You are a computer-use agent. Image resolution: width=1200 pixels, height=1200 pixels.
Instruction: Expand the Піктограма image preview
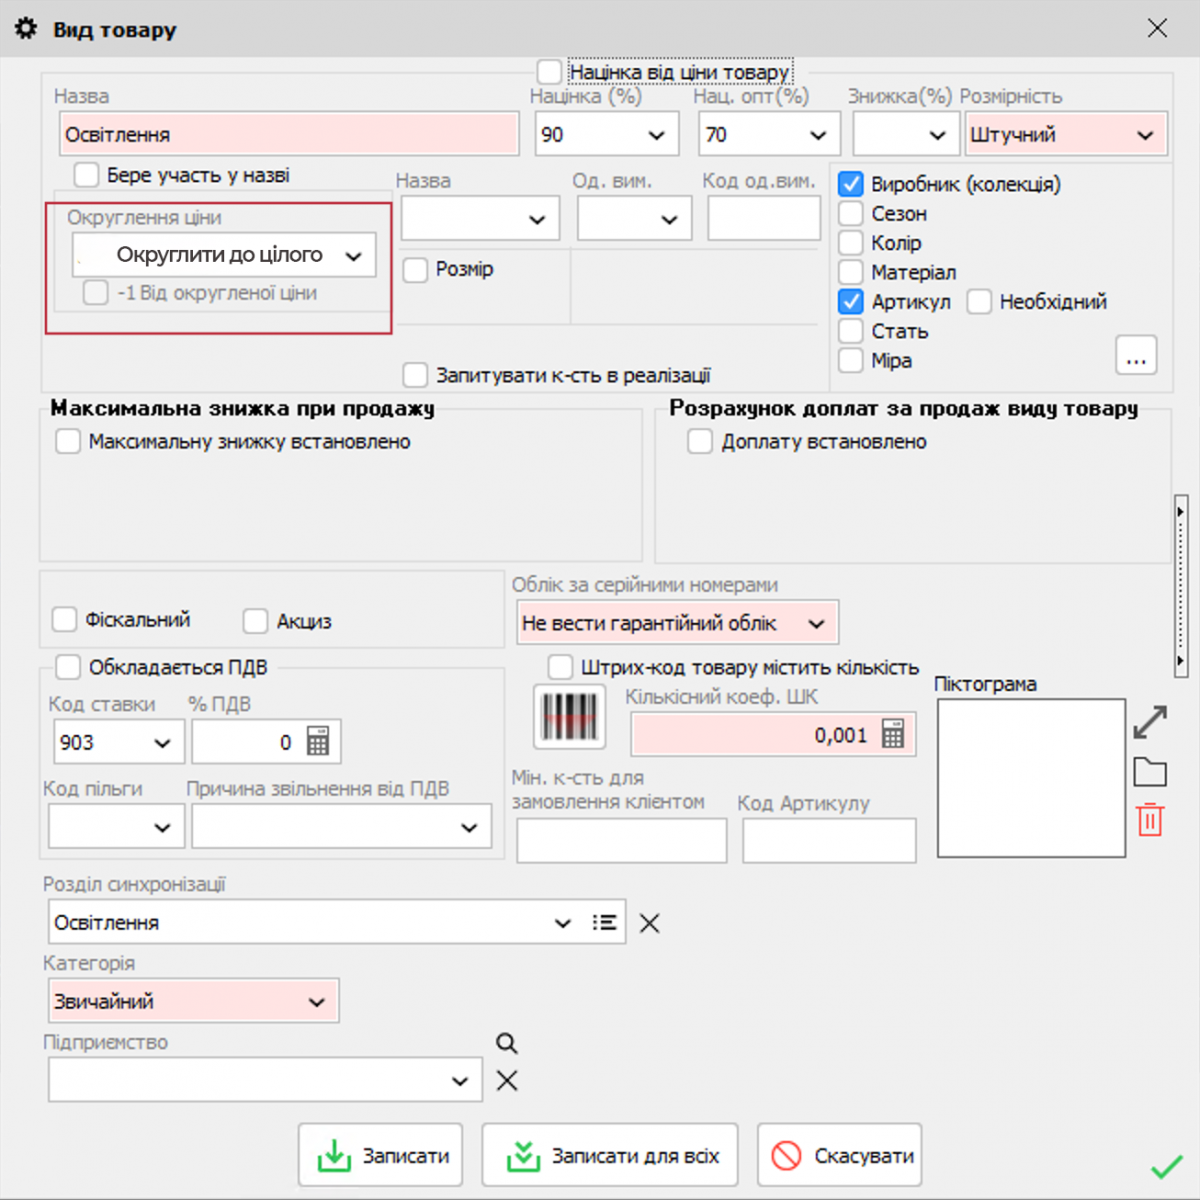[1150, 722]
